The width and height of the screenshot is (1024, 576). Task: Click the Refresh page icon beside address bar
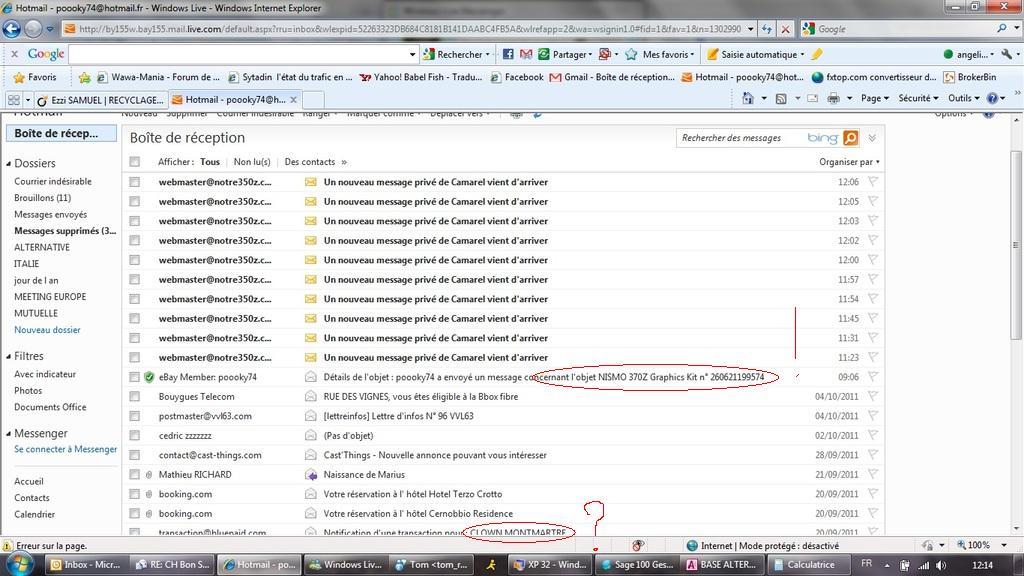pos(767,29)
